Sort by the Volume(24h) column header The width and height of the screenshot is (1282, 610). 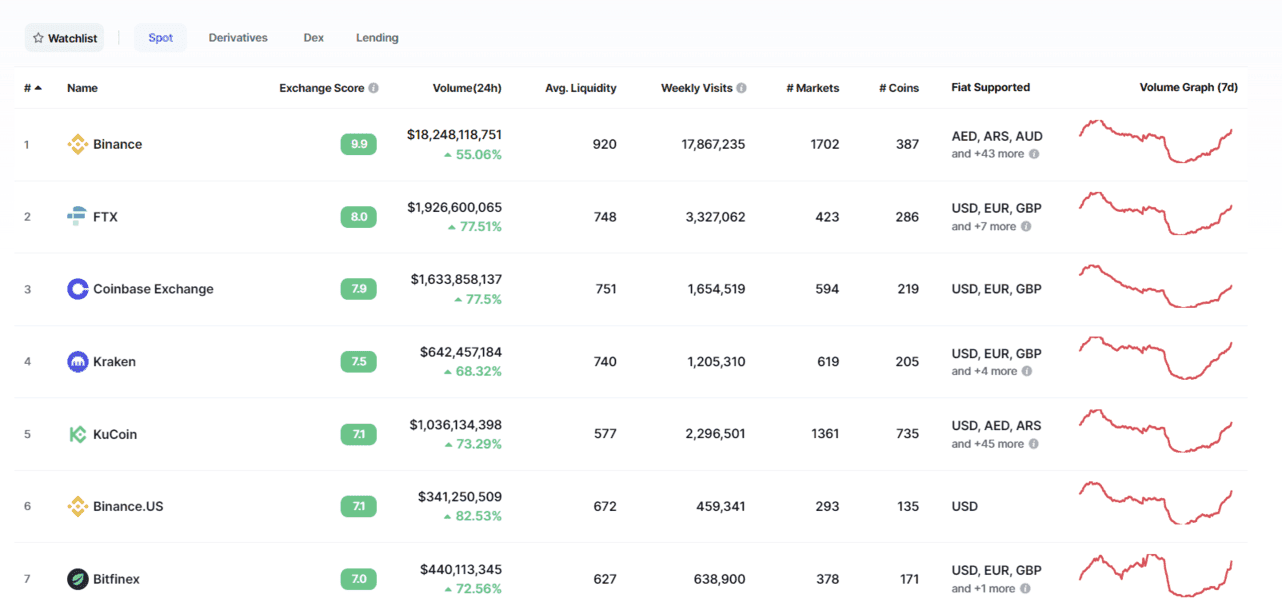(x=467, y=88)
